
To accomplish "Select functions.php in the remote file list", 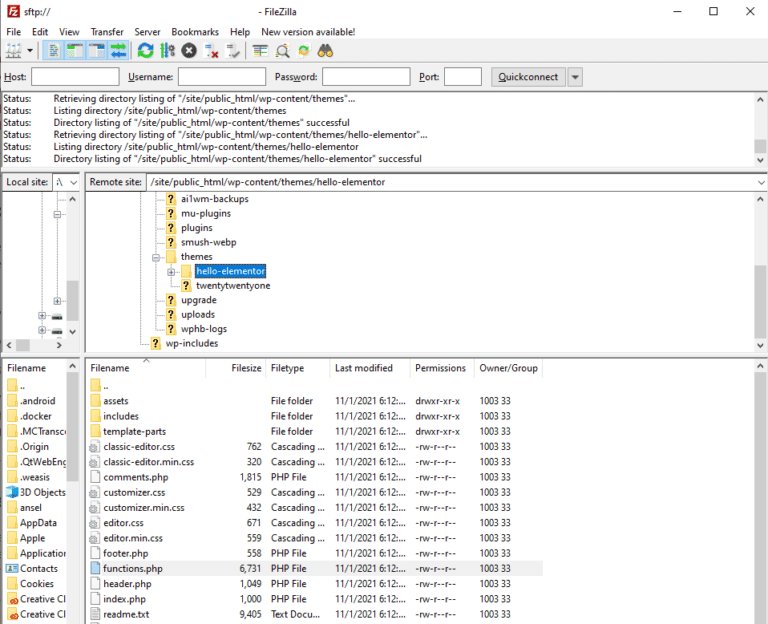I will pos(132,568).
